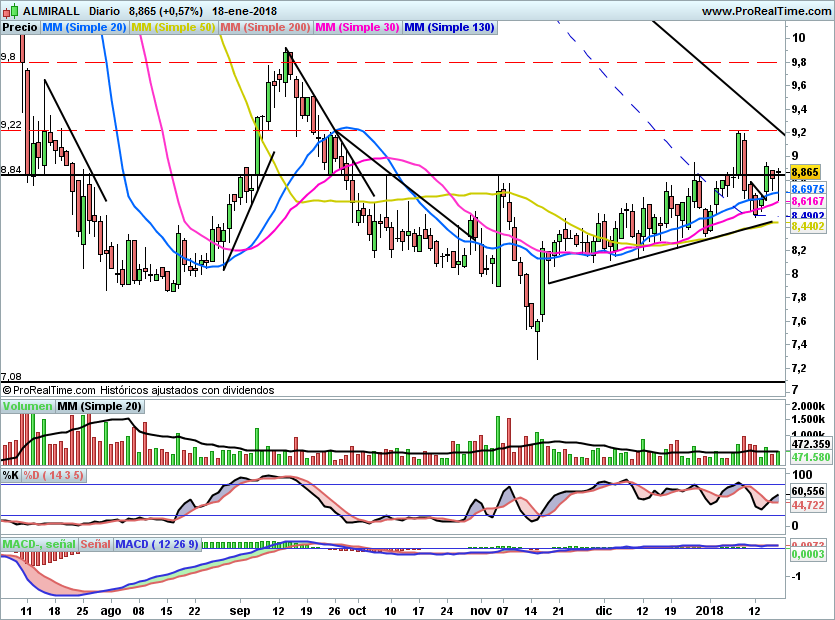
Task: Click the MM (Simple 130) indicator label
Action: 449,28
